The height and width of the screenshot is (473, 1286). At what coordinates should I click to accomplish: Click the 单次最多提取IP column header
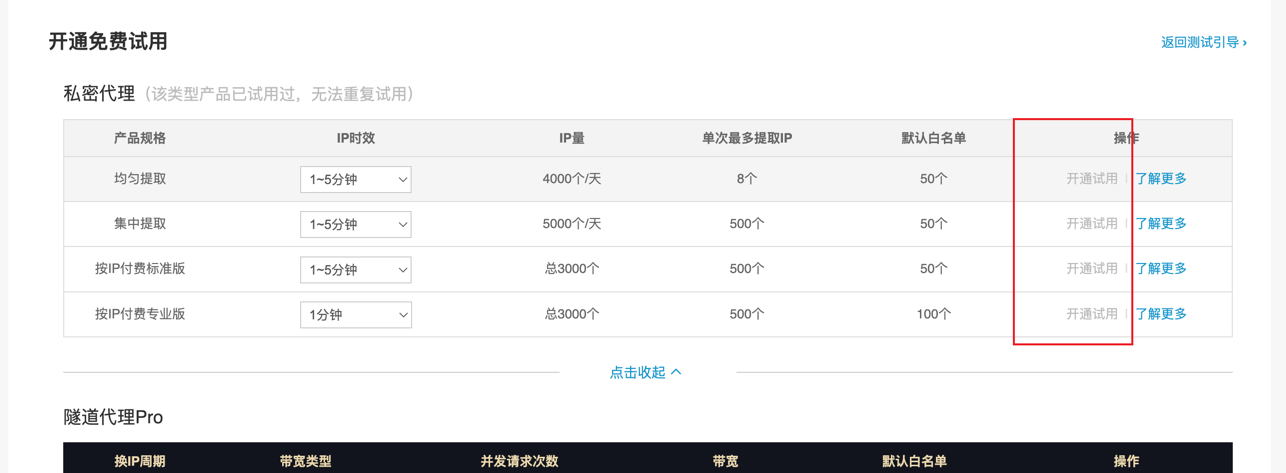(746, 138)
